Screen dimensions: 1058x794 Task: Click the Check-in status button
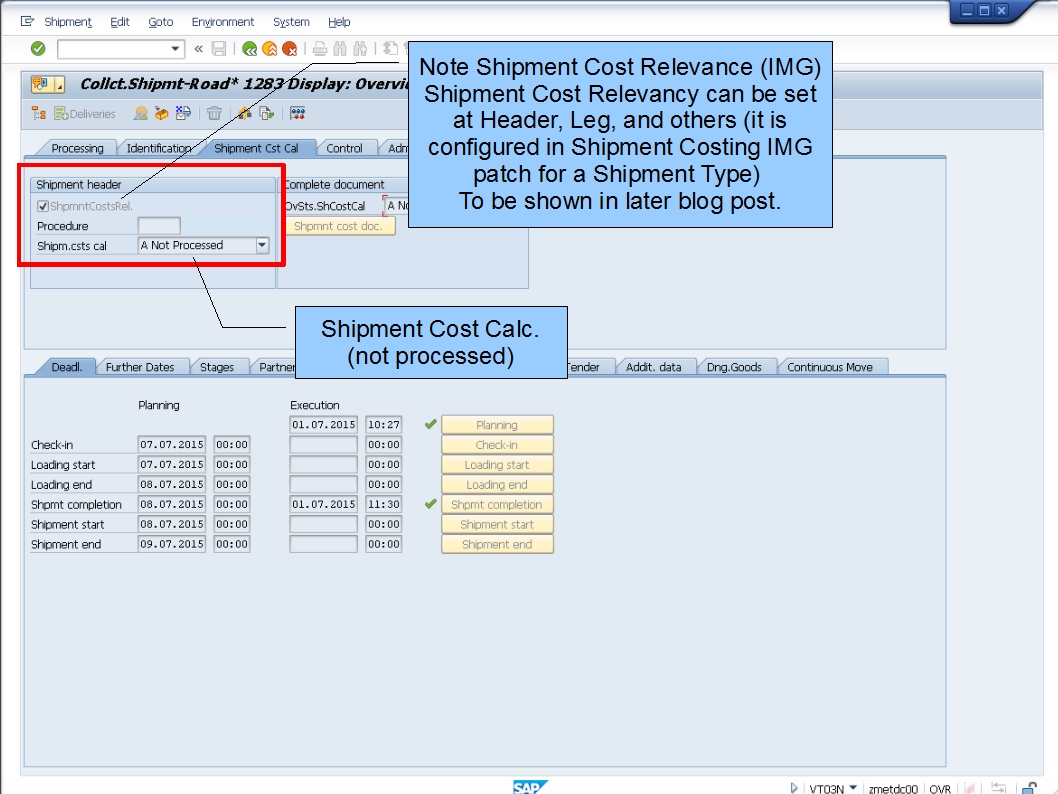click(497, 445)
